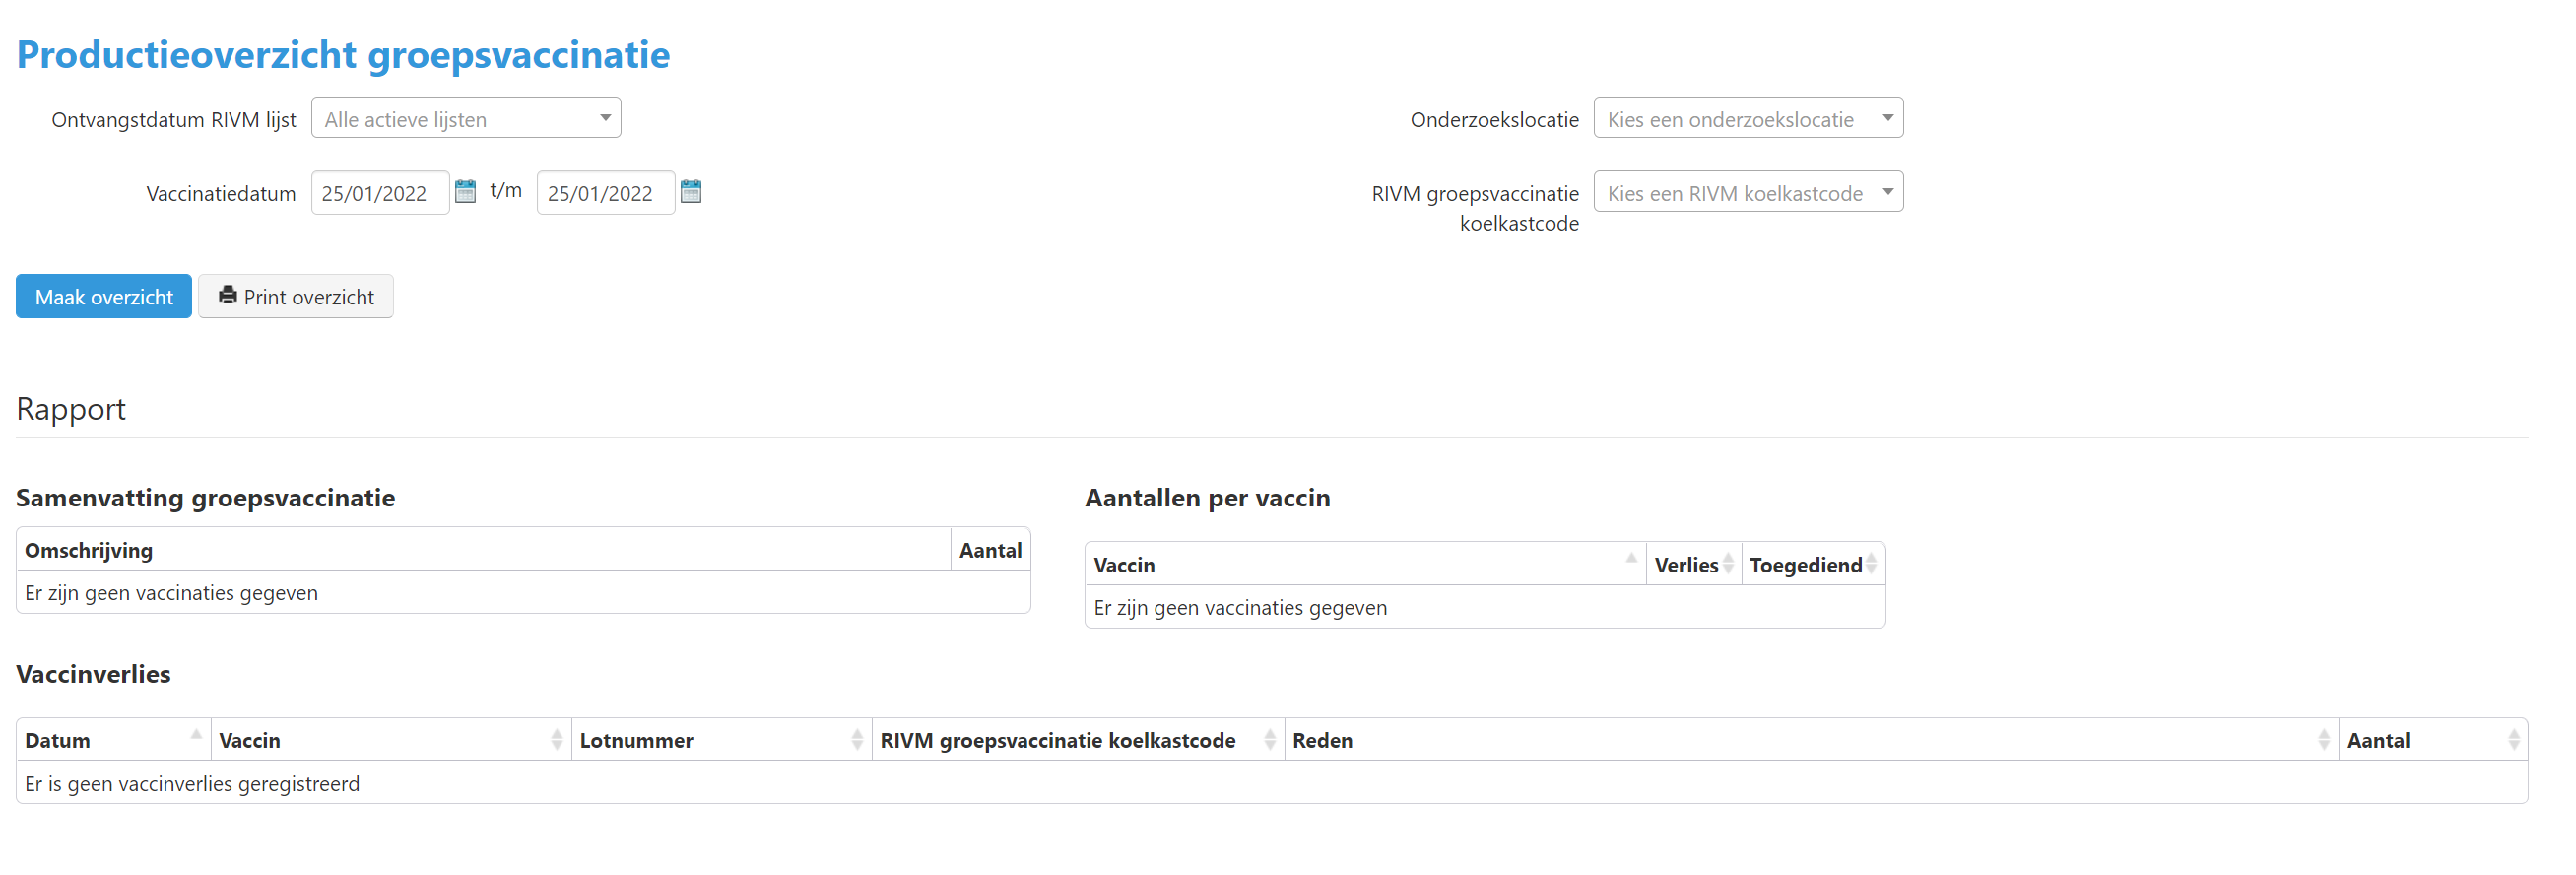Sort by the Verlies column

(x=1692, y=565)
